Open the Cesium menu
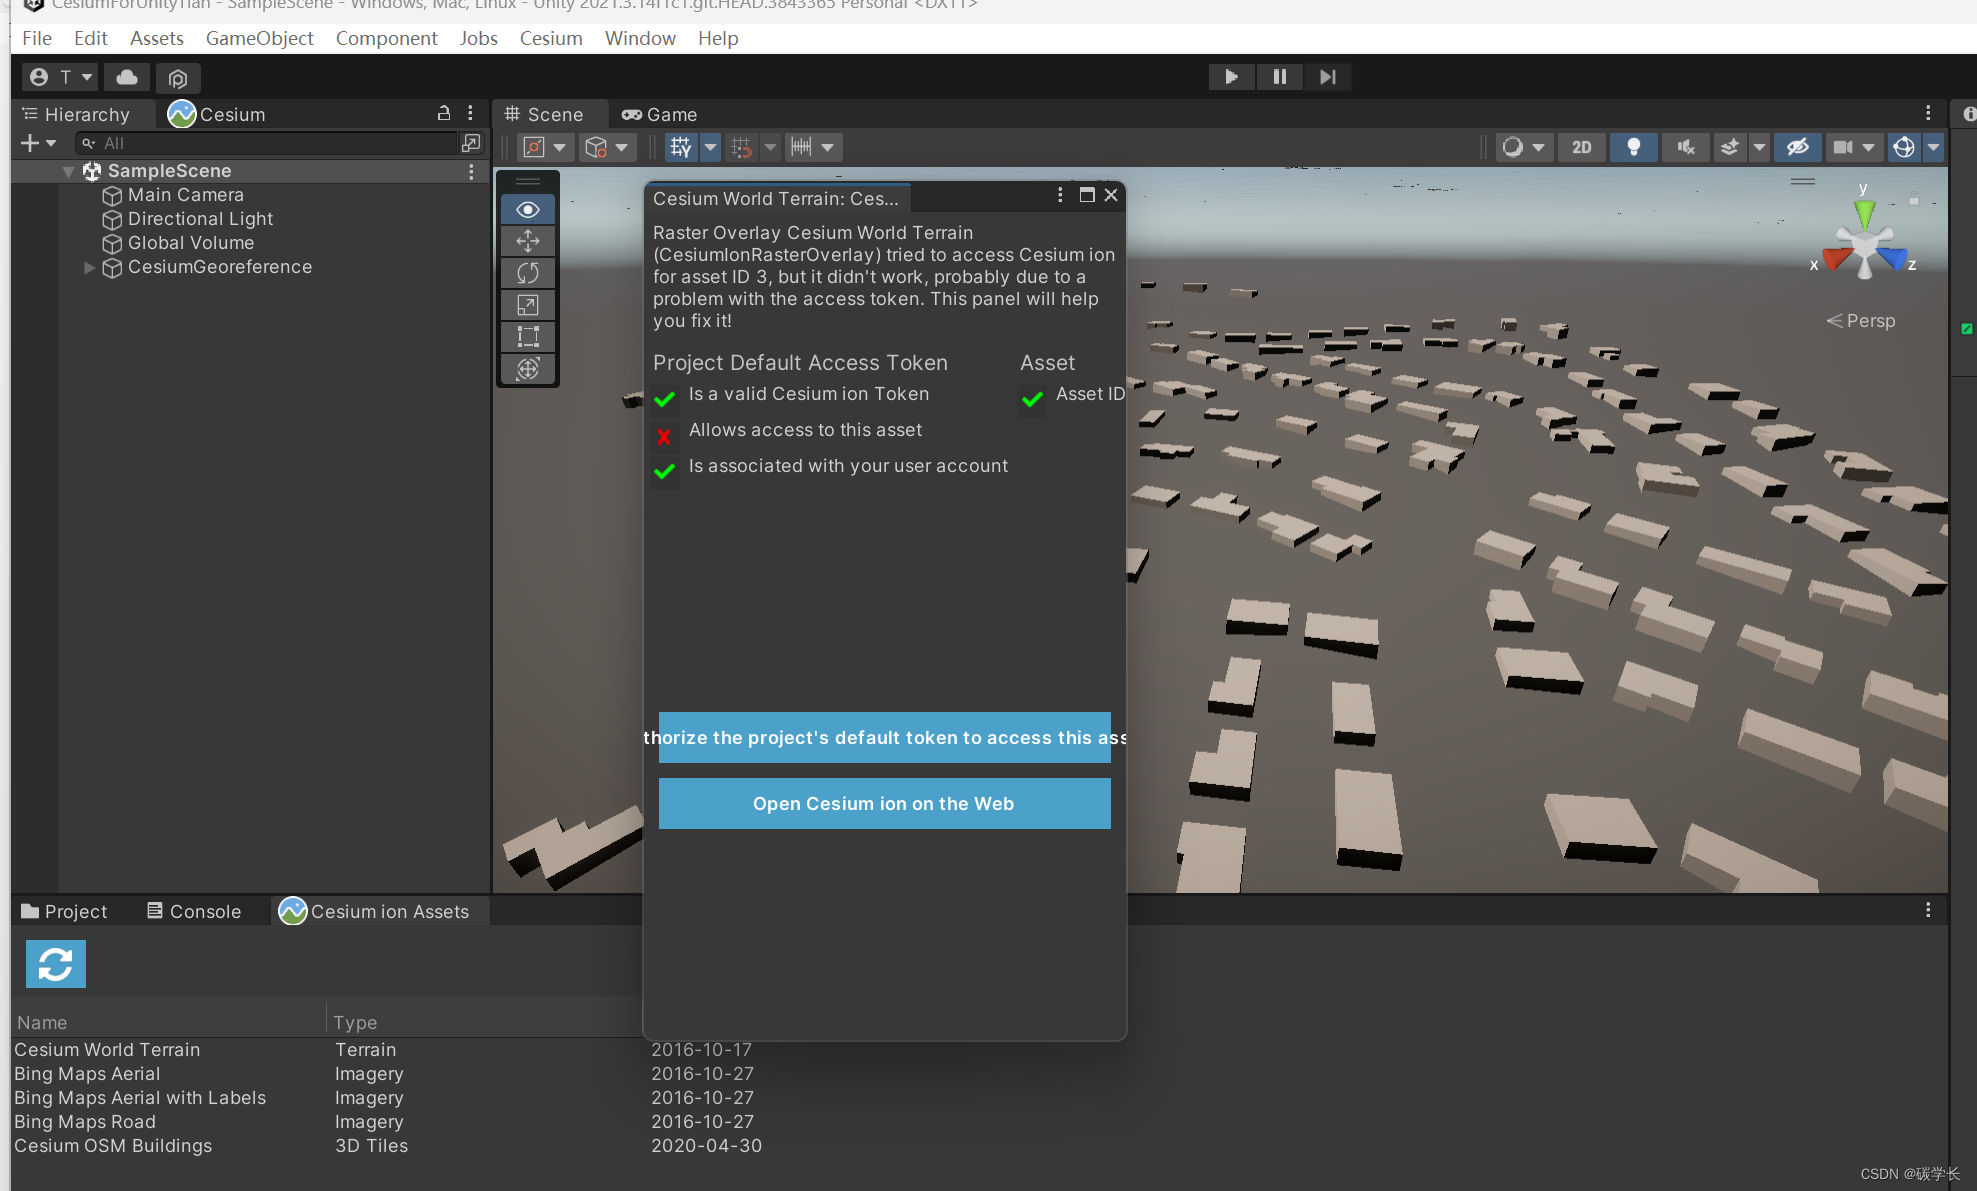Viewport: 1977px width, 1191px height. [550, 38]
